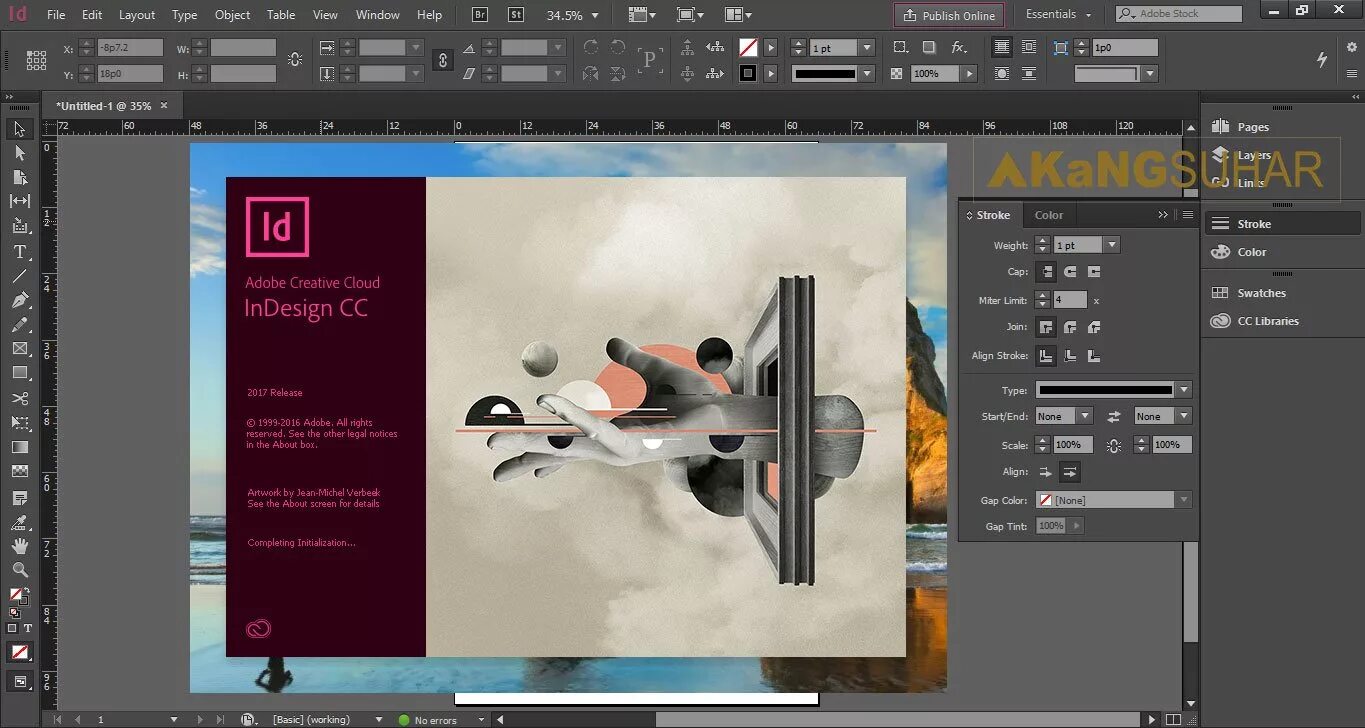The image size is (1365, 728).
Task: Click the fill None swatch in Control bar
Action: pyautogui.click(x=747, y=48)
